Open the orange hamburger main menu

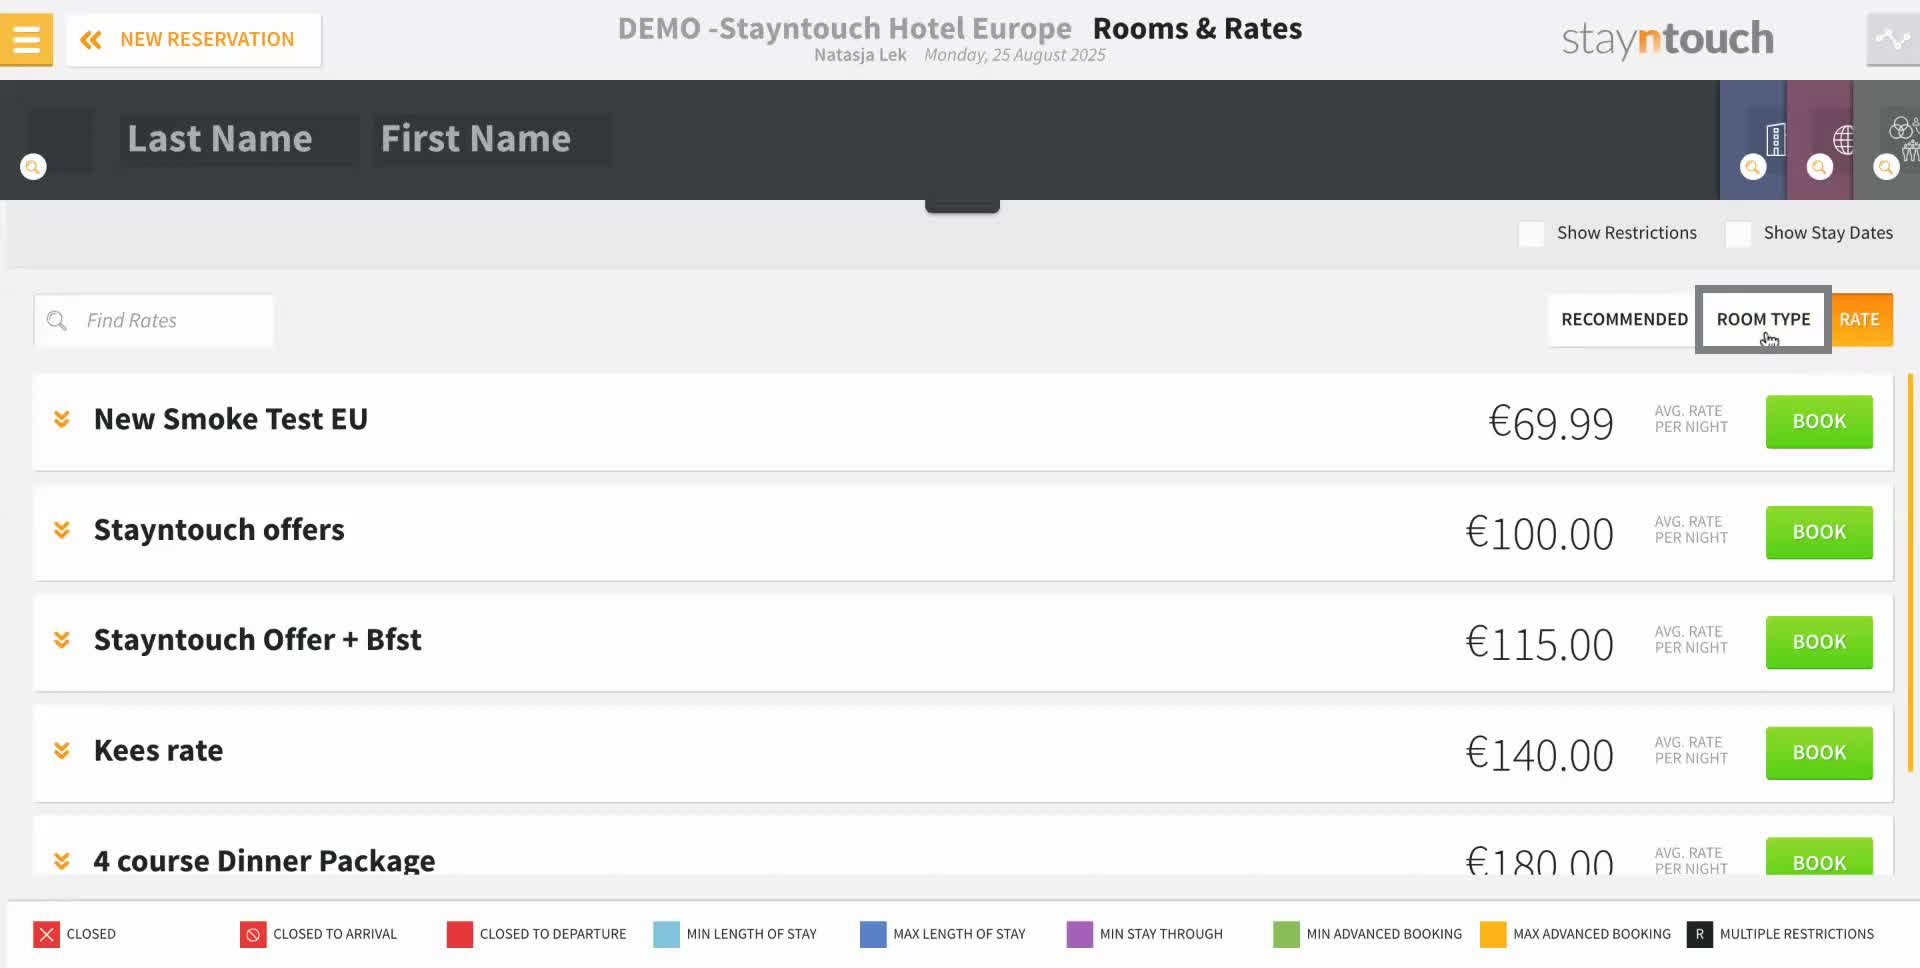pyautogui.click(x=26, y=39)
